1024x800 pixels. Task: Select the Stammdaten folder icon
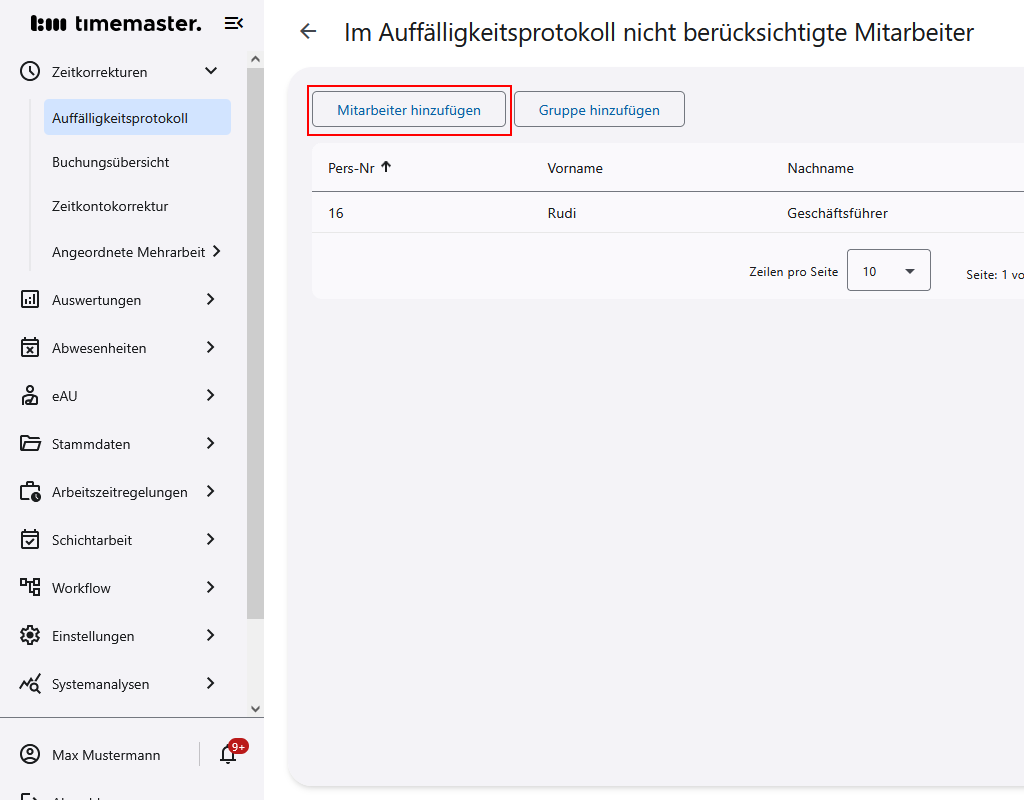pos(30,443)
